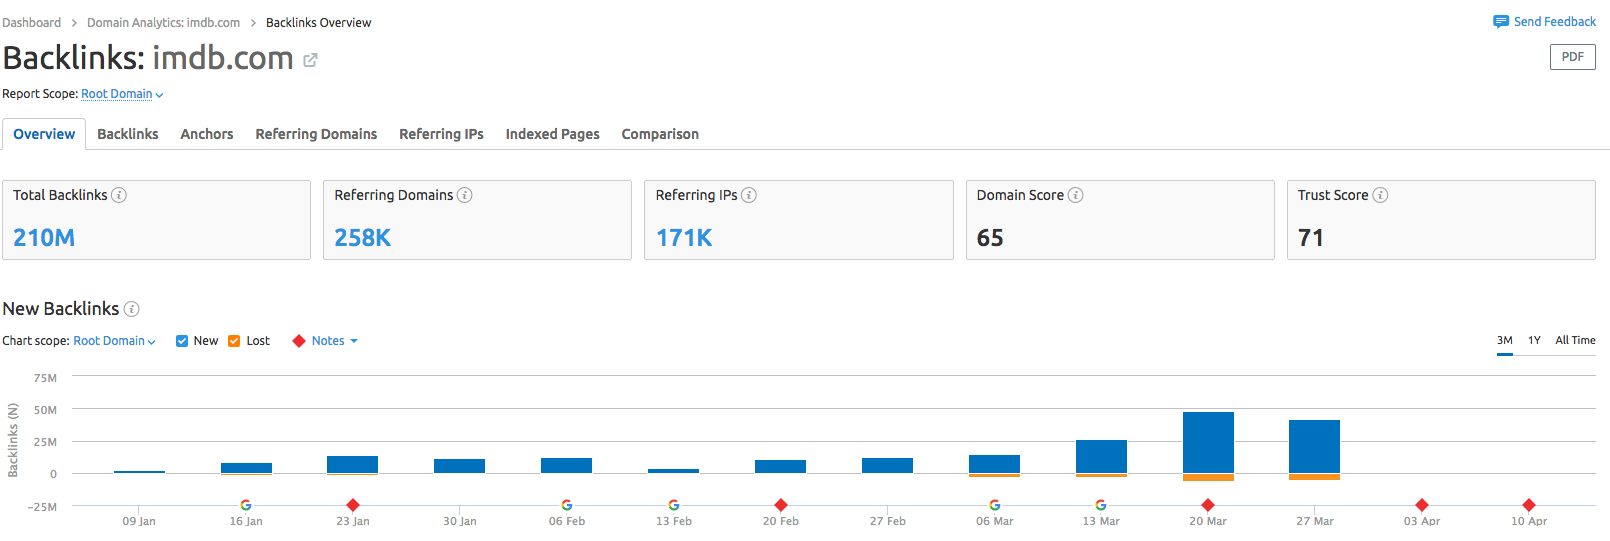Show info for New Backlinks chart
The height and width of the screenshot is (541, 1610).
point(131,309)
